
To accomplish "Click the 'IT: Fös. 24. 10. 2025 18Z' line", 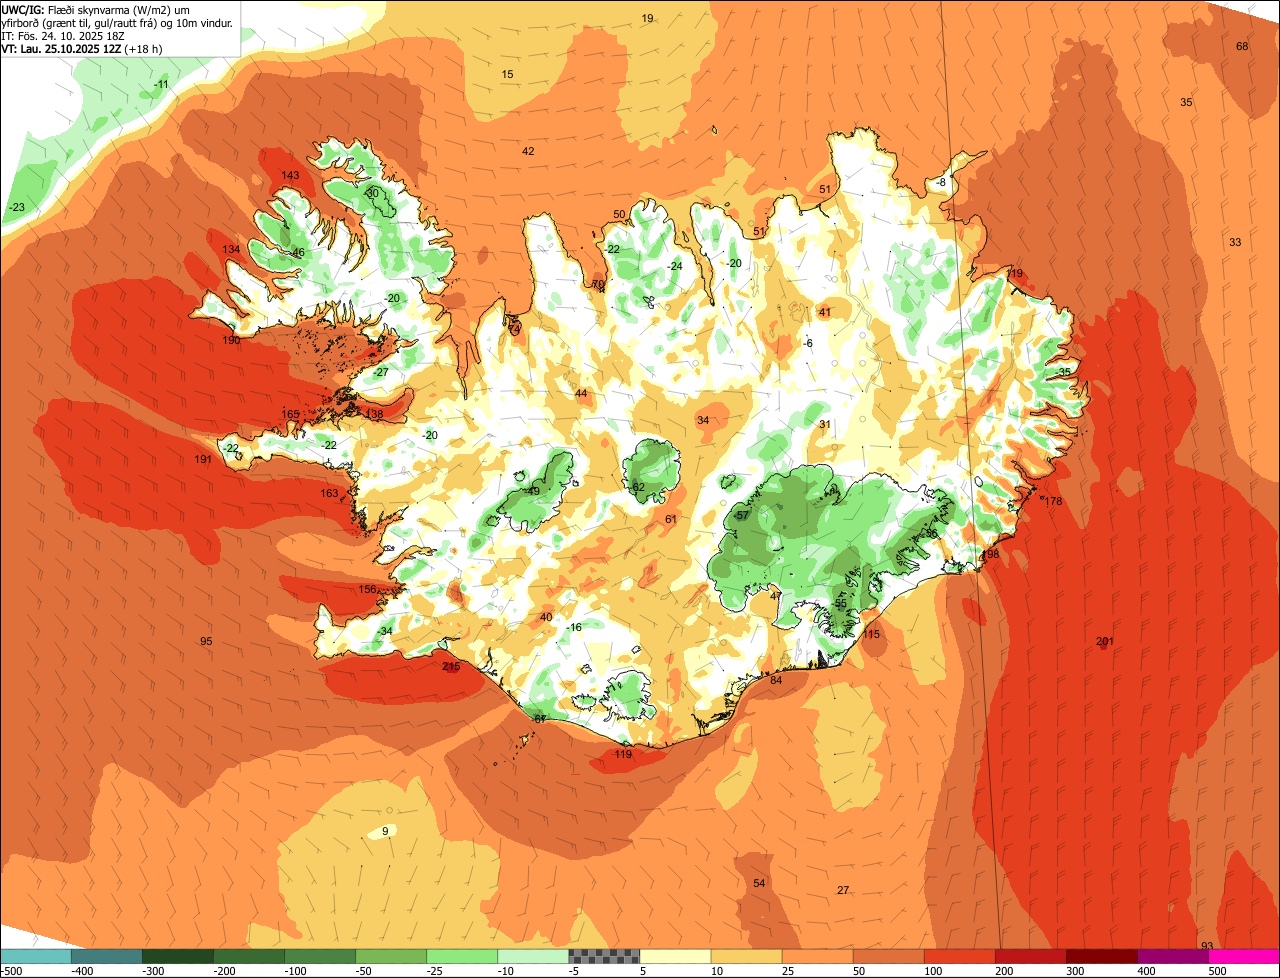I will coord(63,35).
